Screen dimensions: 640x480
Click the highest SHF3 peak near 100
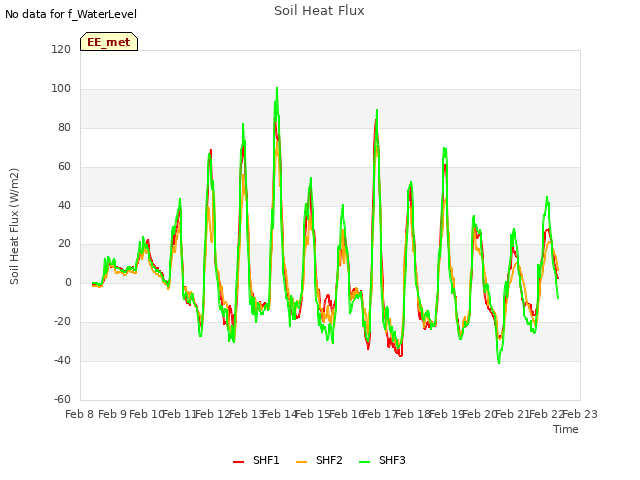(277, 88)
